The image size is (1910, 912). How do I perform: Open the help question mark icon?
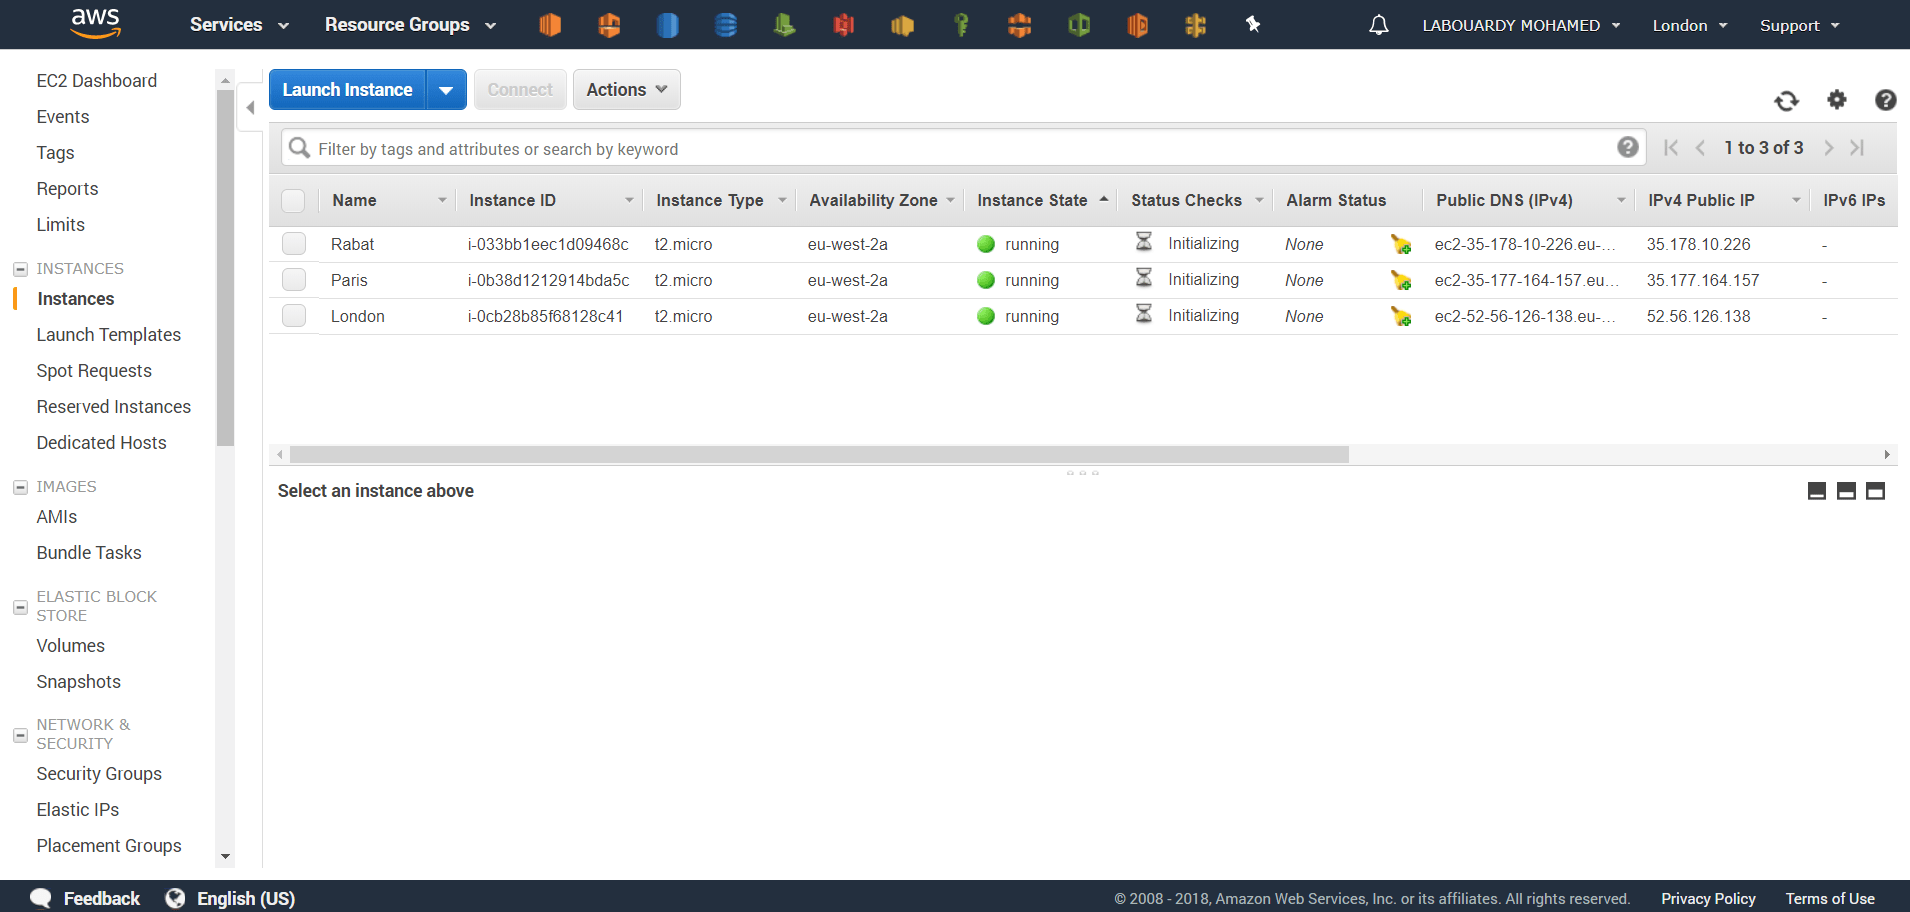click(1886, 100)
